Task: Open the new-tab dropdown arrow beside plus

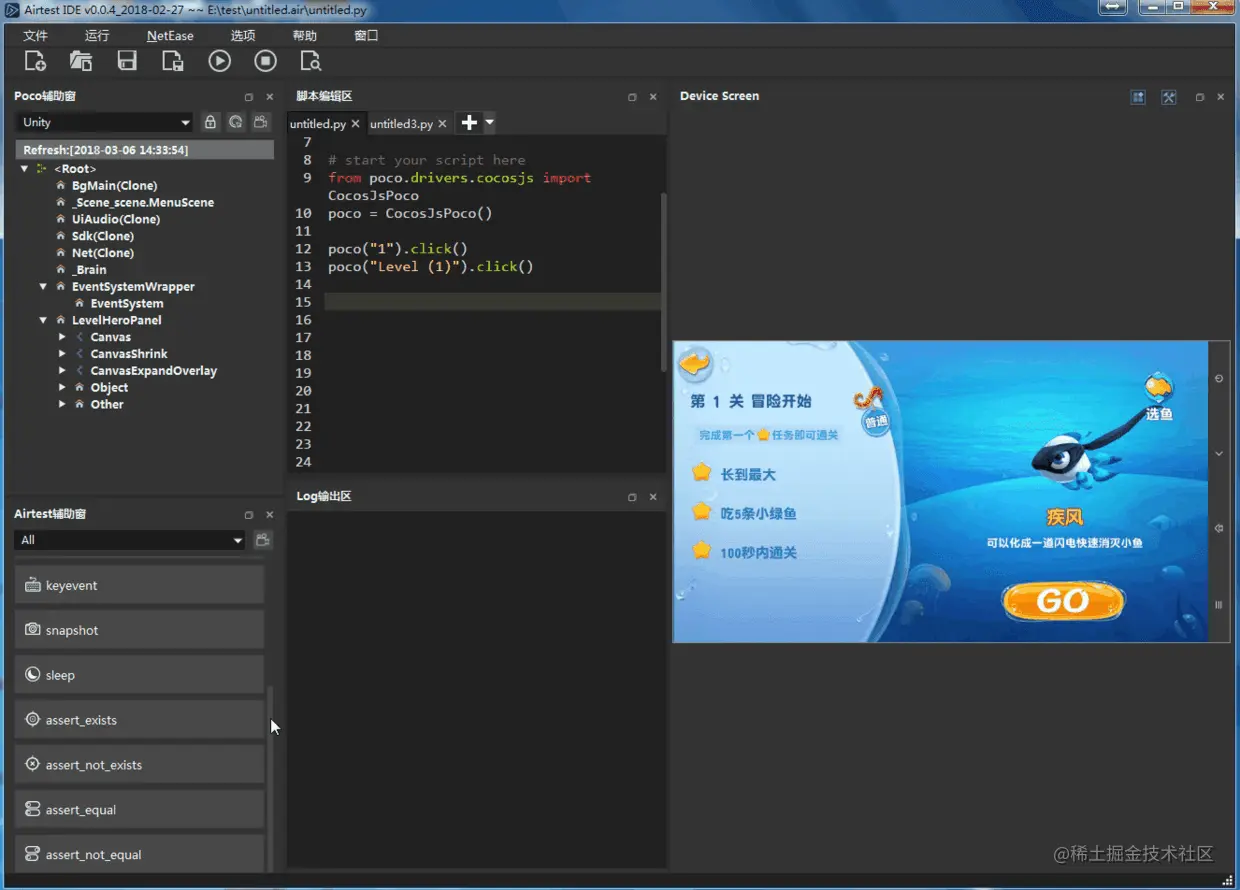Action: coord(489,123)
